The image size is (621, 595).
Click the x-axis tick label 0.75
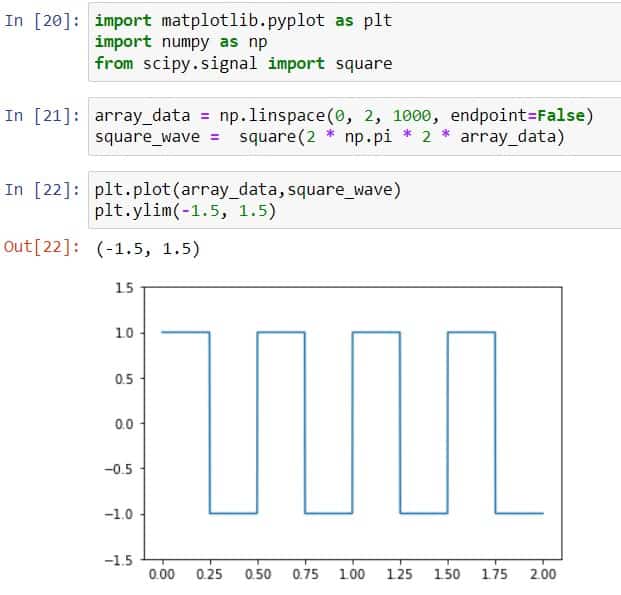coord(305,574)
